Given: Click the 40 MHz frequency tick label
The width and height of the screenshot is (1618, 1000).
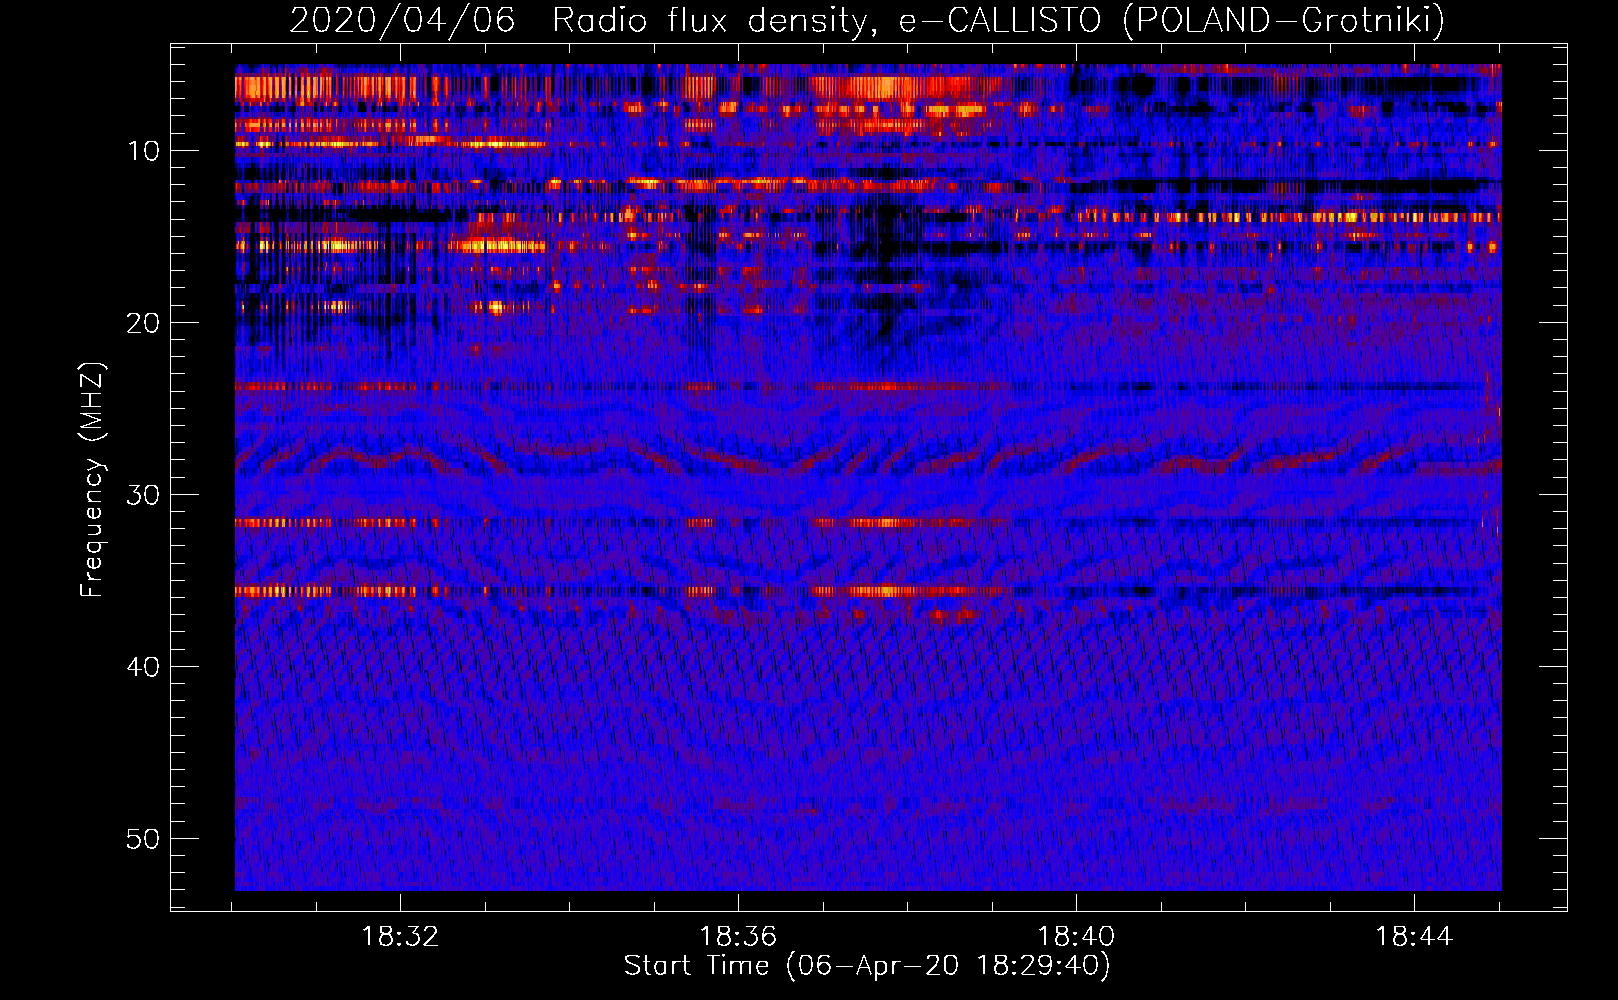Looking at the screenshot, I should pyautogui.click(x=144, y=667).
